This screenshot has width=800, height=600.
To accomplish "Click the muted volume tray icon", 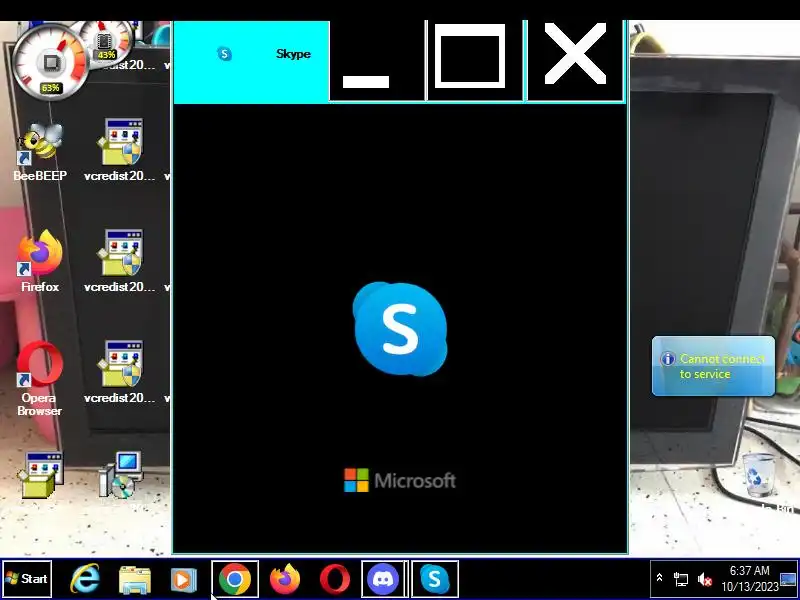I will click(705, 579).
